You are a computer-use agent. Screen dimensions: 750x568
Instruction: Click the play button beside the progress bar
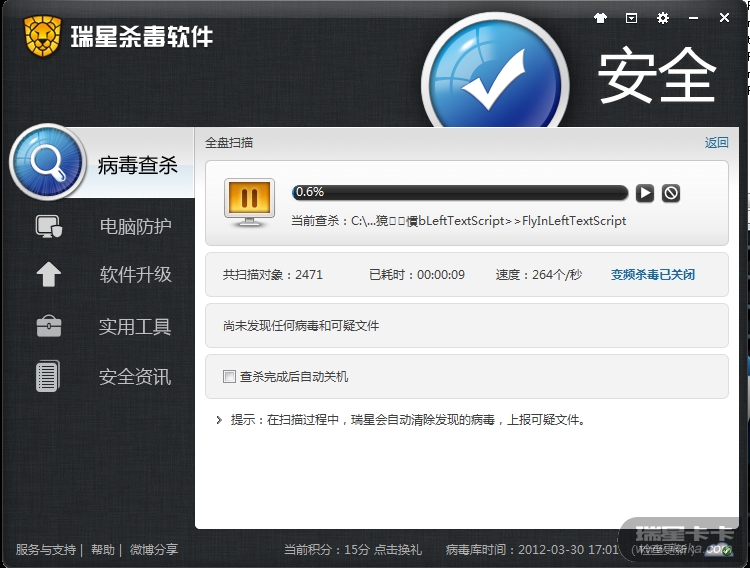tap(645, 193)
